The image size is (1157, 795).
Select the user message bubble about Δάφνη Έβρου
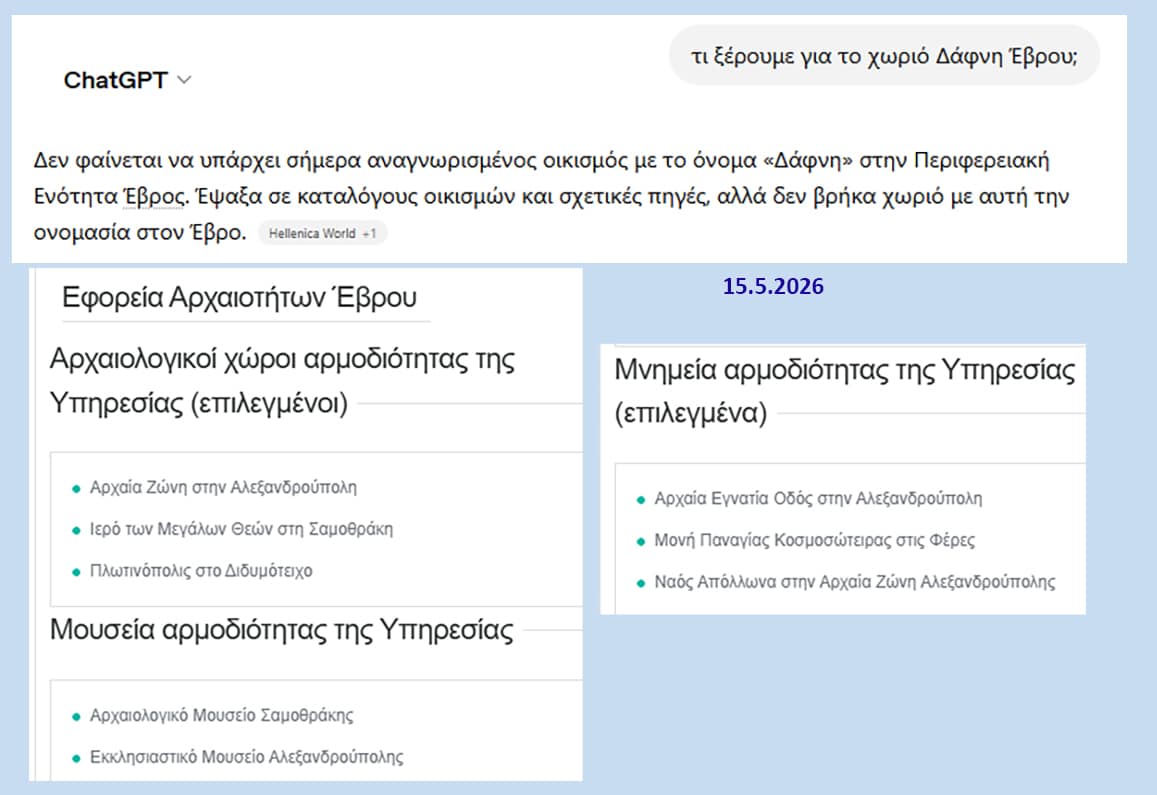pyautogui.click(x=884, y=56)
